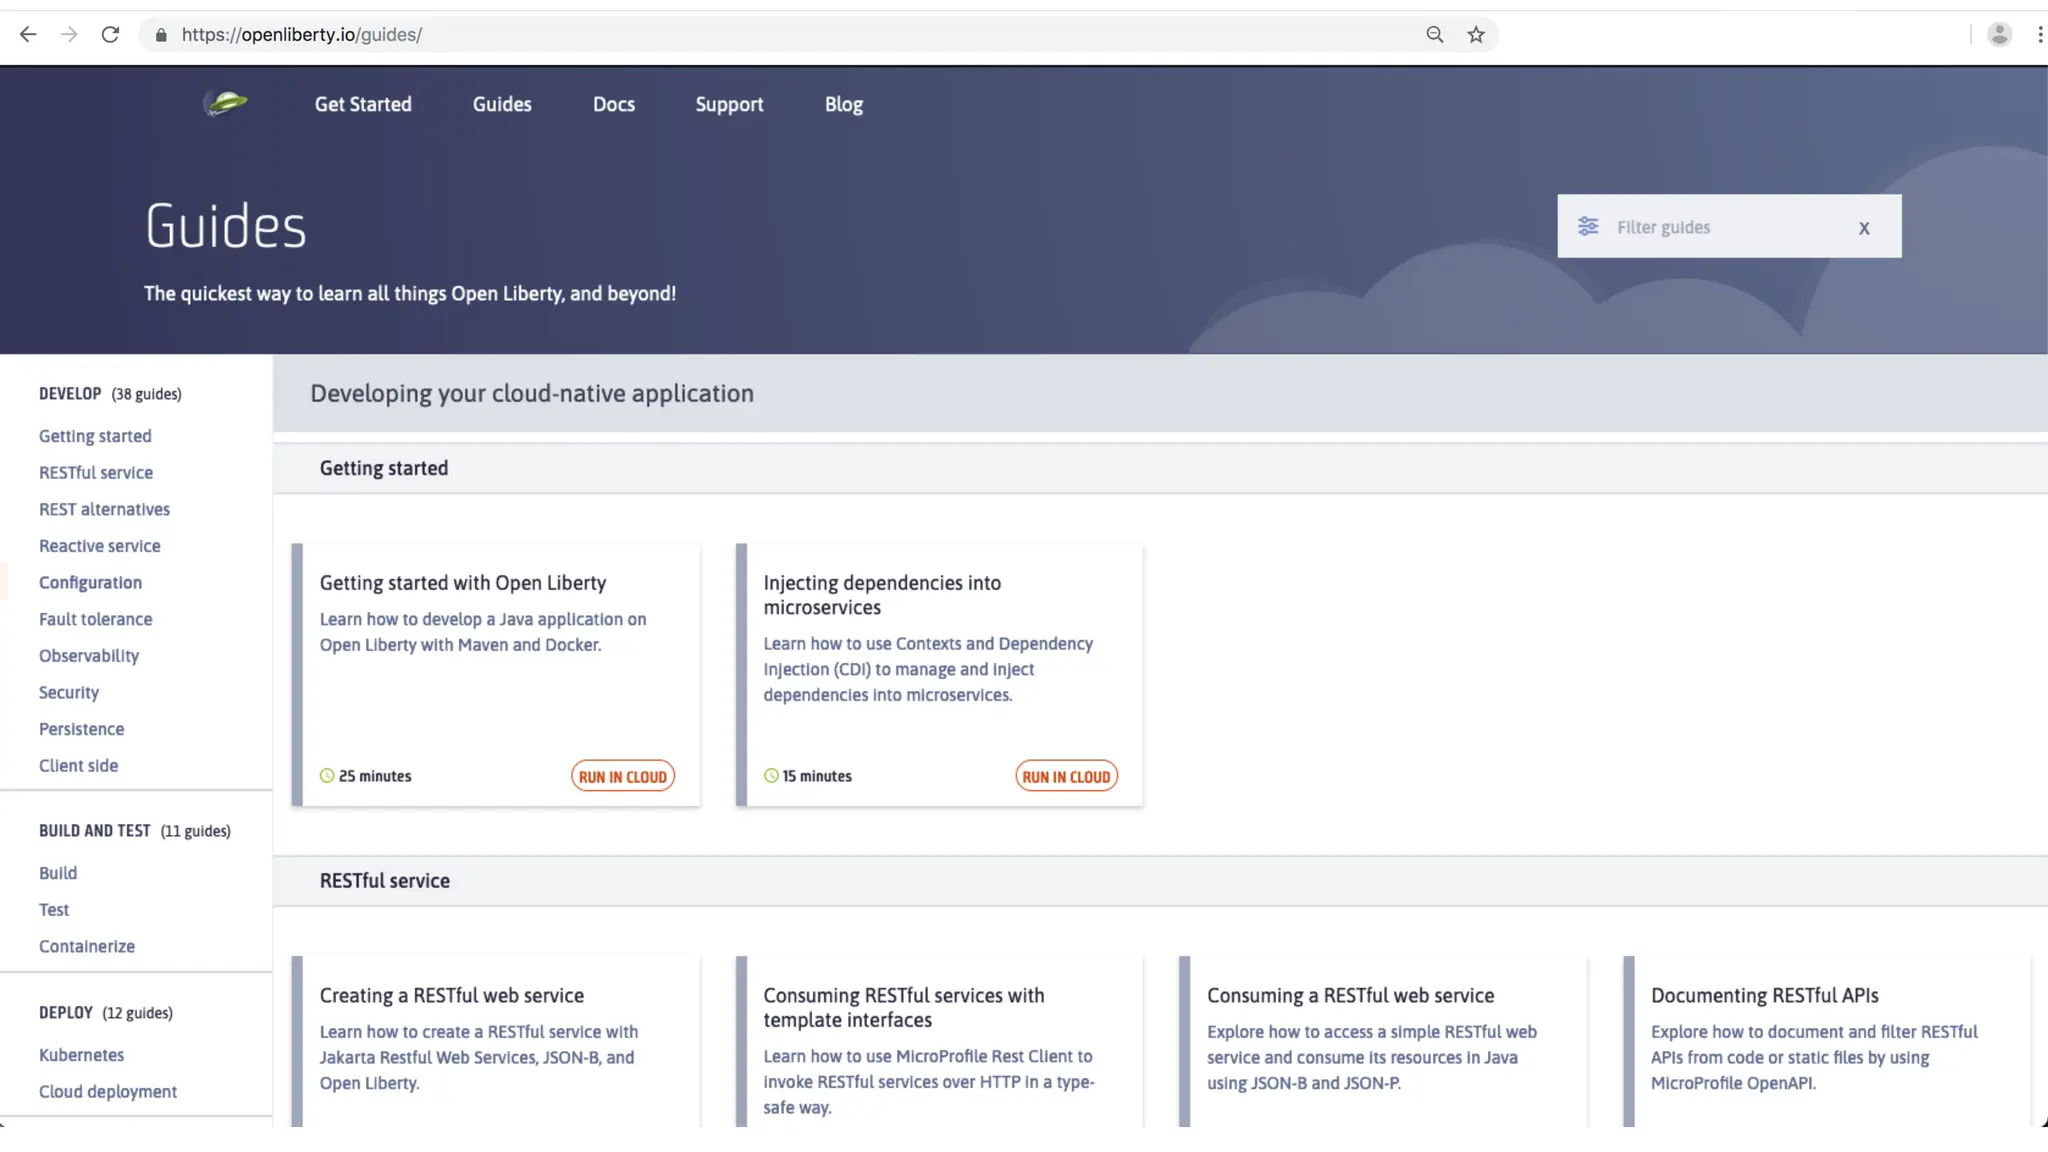Reload the page

coord(110,35)
